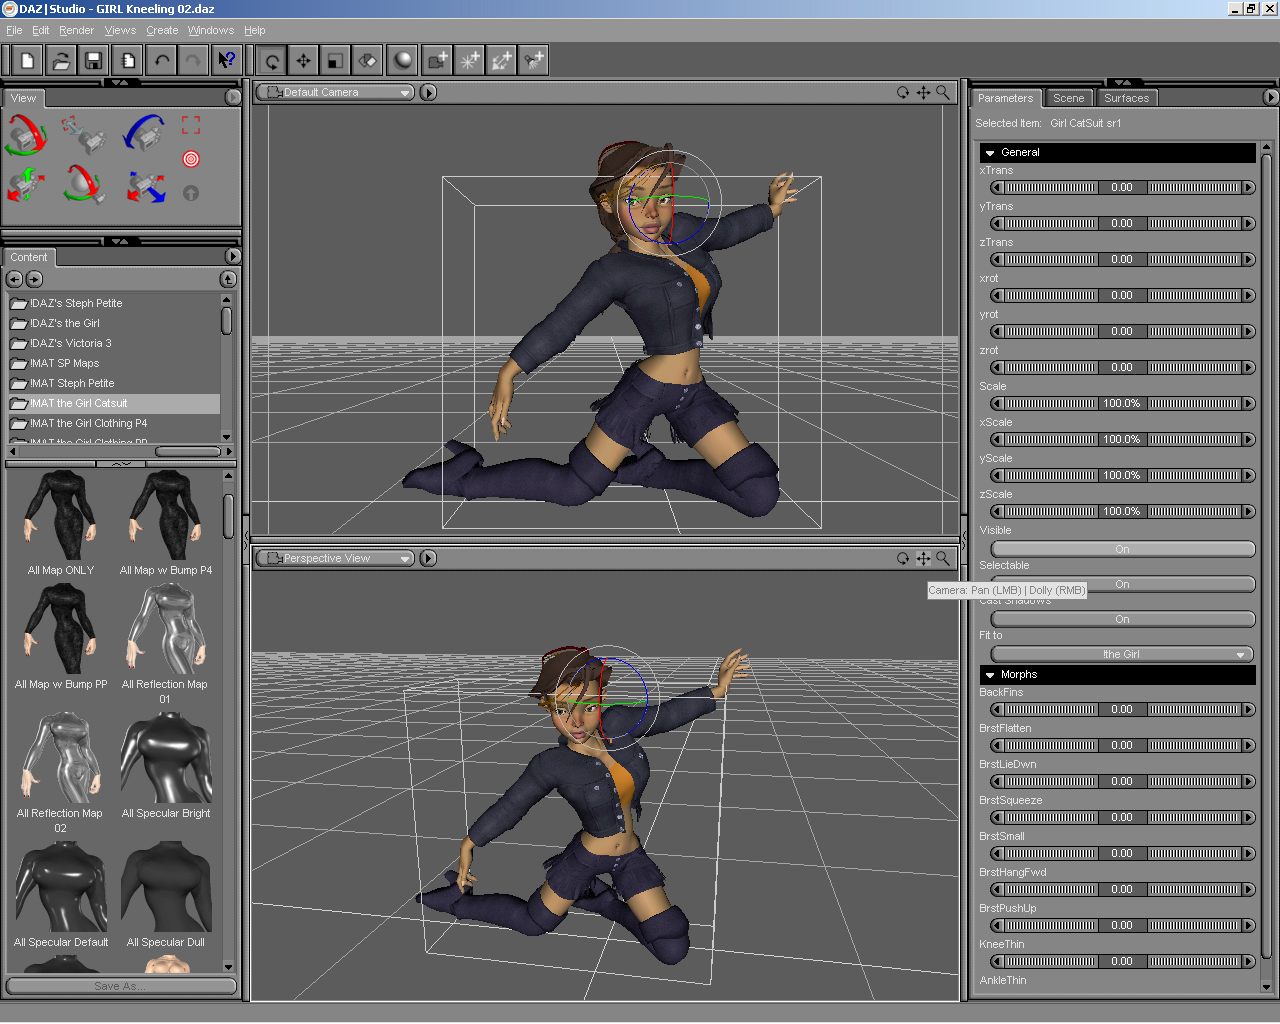The width and height of the screenshot is (1280, 1024).
Task: Click the Save disk icon in toolbar
Action: pos(93,61)
